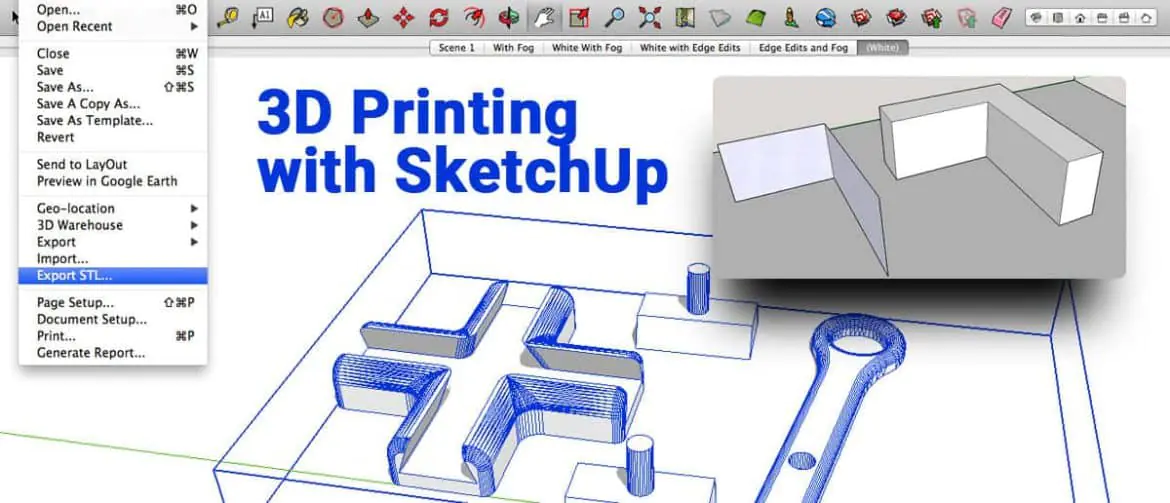Viewport: 1170px width, 503px height.
Task: Click the Pan hand tool
Action: [x=543, y=16]
